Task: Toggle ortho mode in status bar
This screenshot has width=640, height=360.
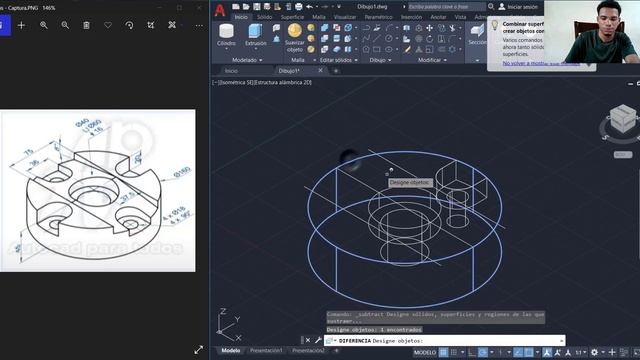Action: pyautogui.click(x=472, y=352)
